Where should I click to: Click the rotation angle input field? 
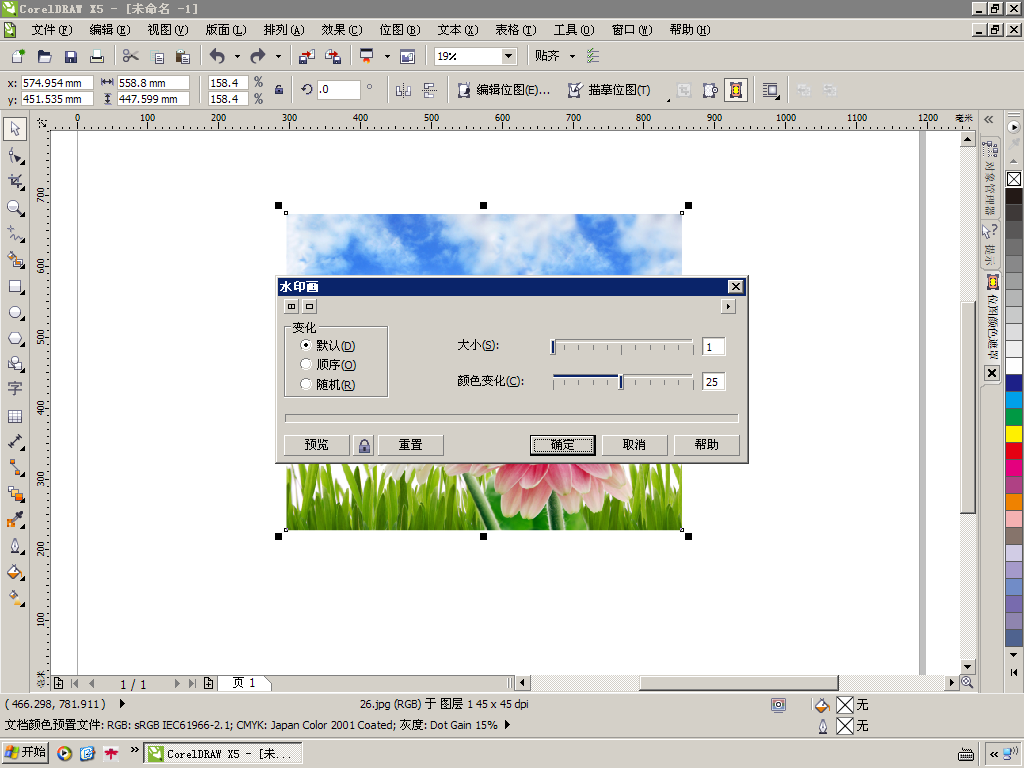(339, 90)
